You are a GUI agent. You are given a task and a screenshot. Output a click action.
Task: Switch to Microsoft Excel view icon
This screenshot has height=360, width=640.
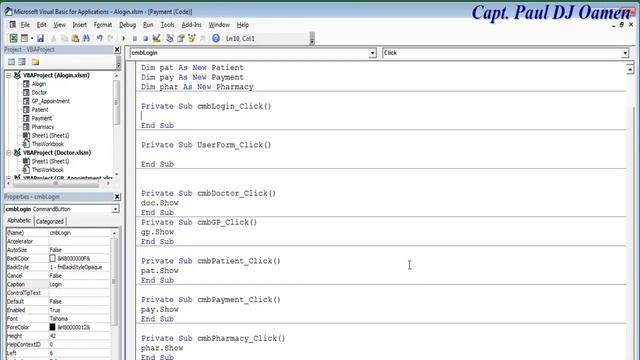[x=13, y=38]
